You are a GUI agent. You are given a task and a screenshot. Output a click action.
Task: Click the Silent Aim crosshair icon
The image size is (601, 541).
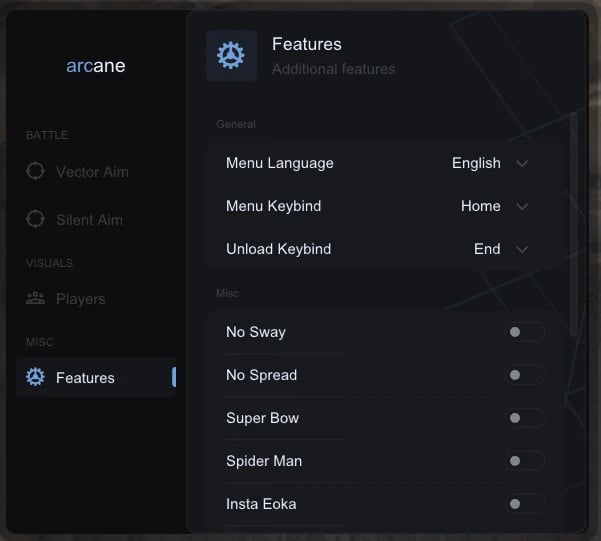[x=36, y=219]
